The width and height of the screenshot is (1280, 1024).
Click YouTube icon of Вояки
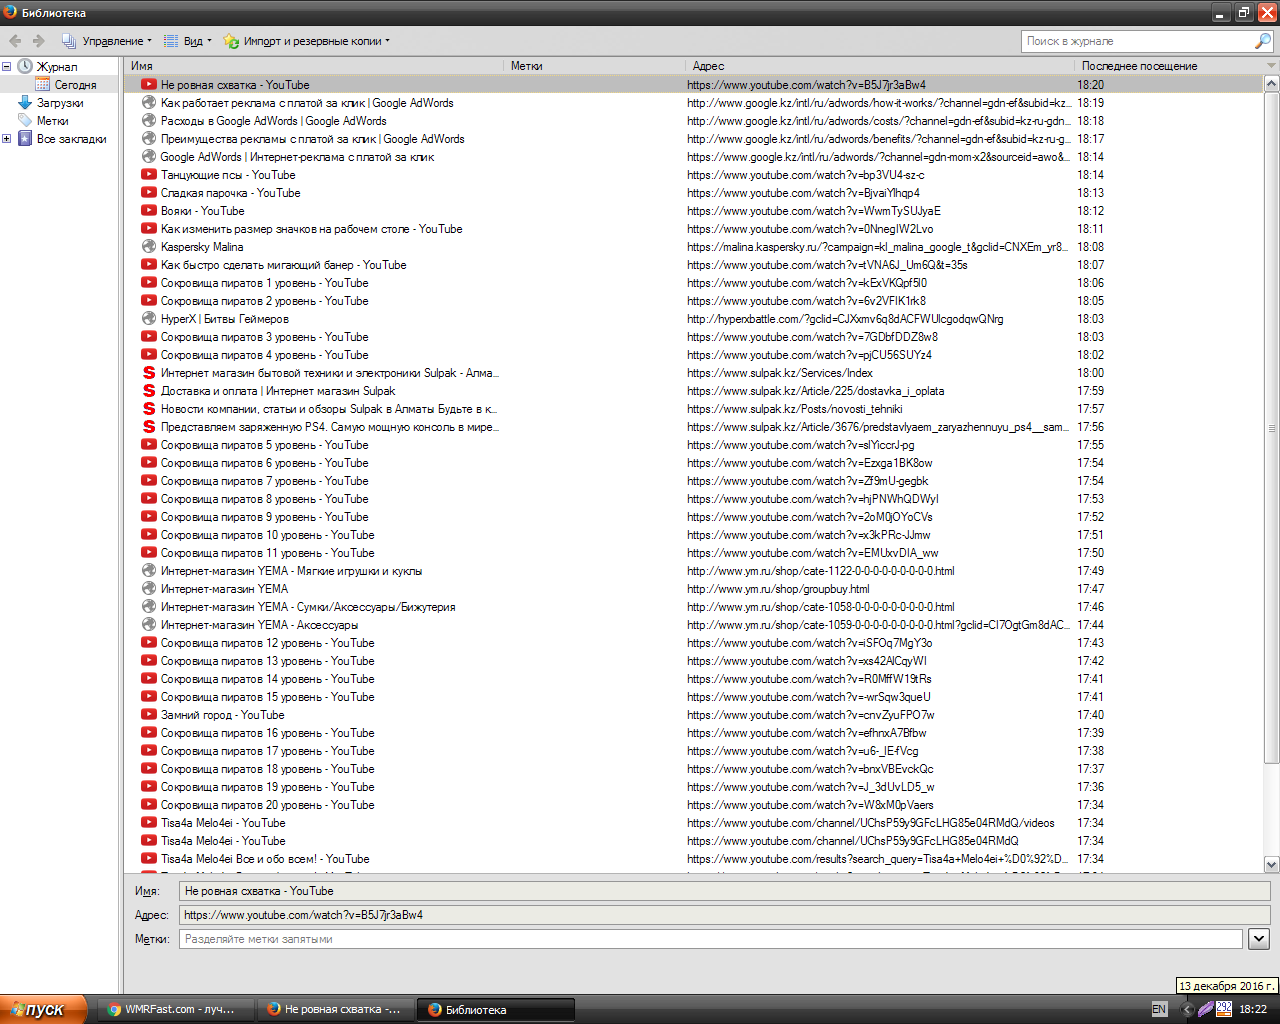[x=149, y=211]
